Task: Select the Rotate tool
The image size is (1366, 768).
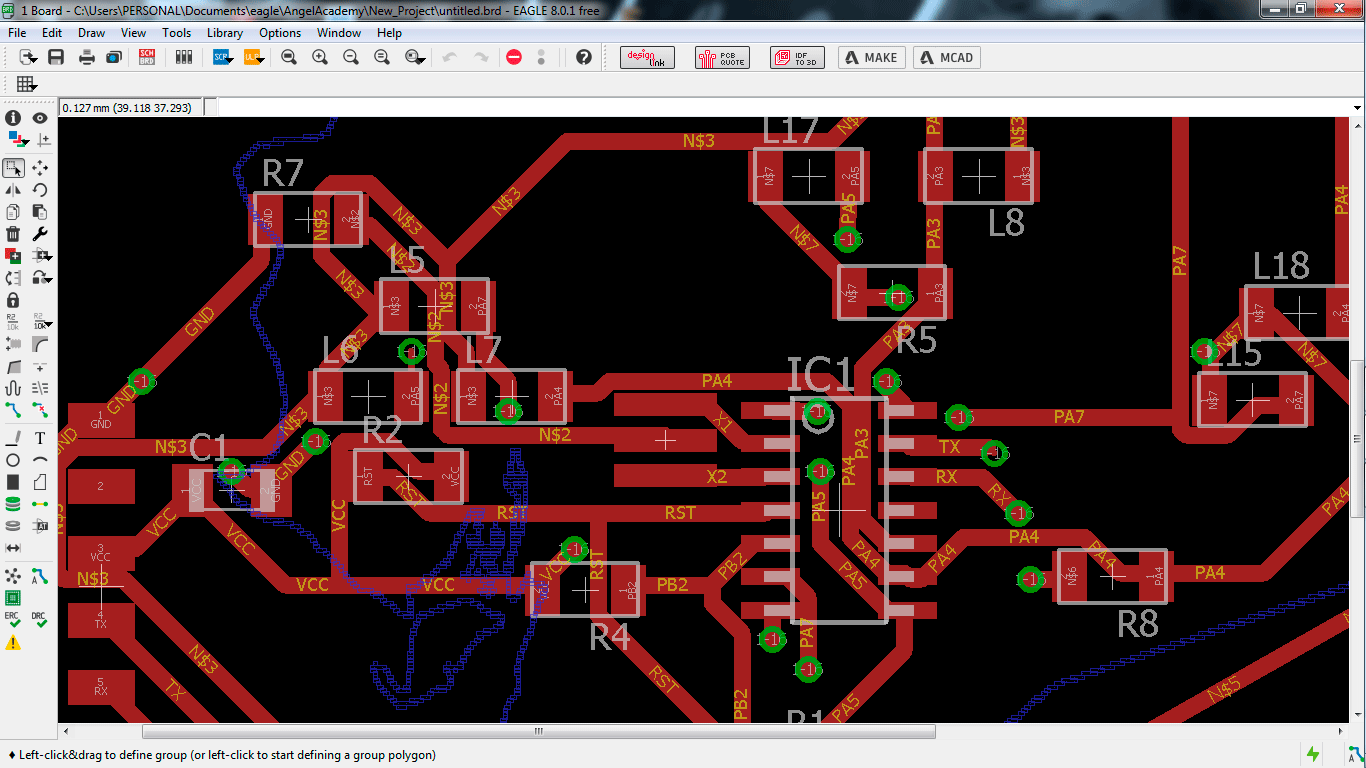Action: click(40, 190)
